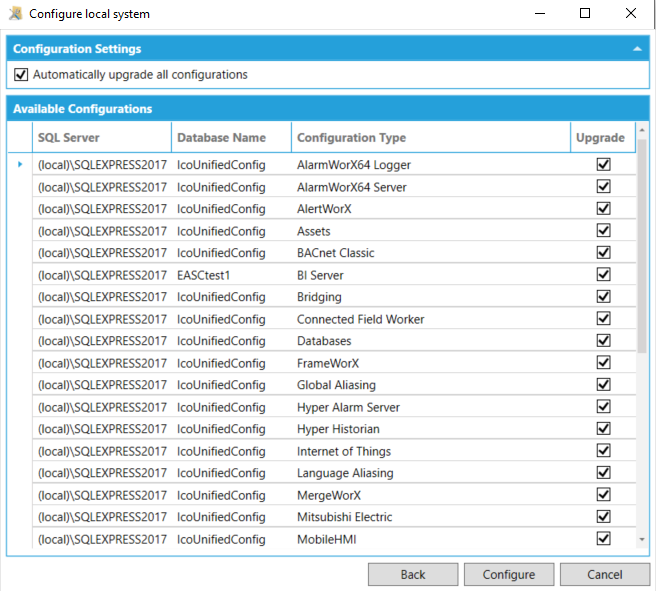This screenshot has height=591, width=656.
Task: Select the FrameWorX cell
Action: coord(431,363)
